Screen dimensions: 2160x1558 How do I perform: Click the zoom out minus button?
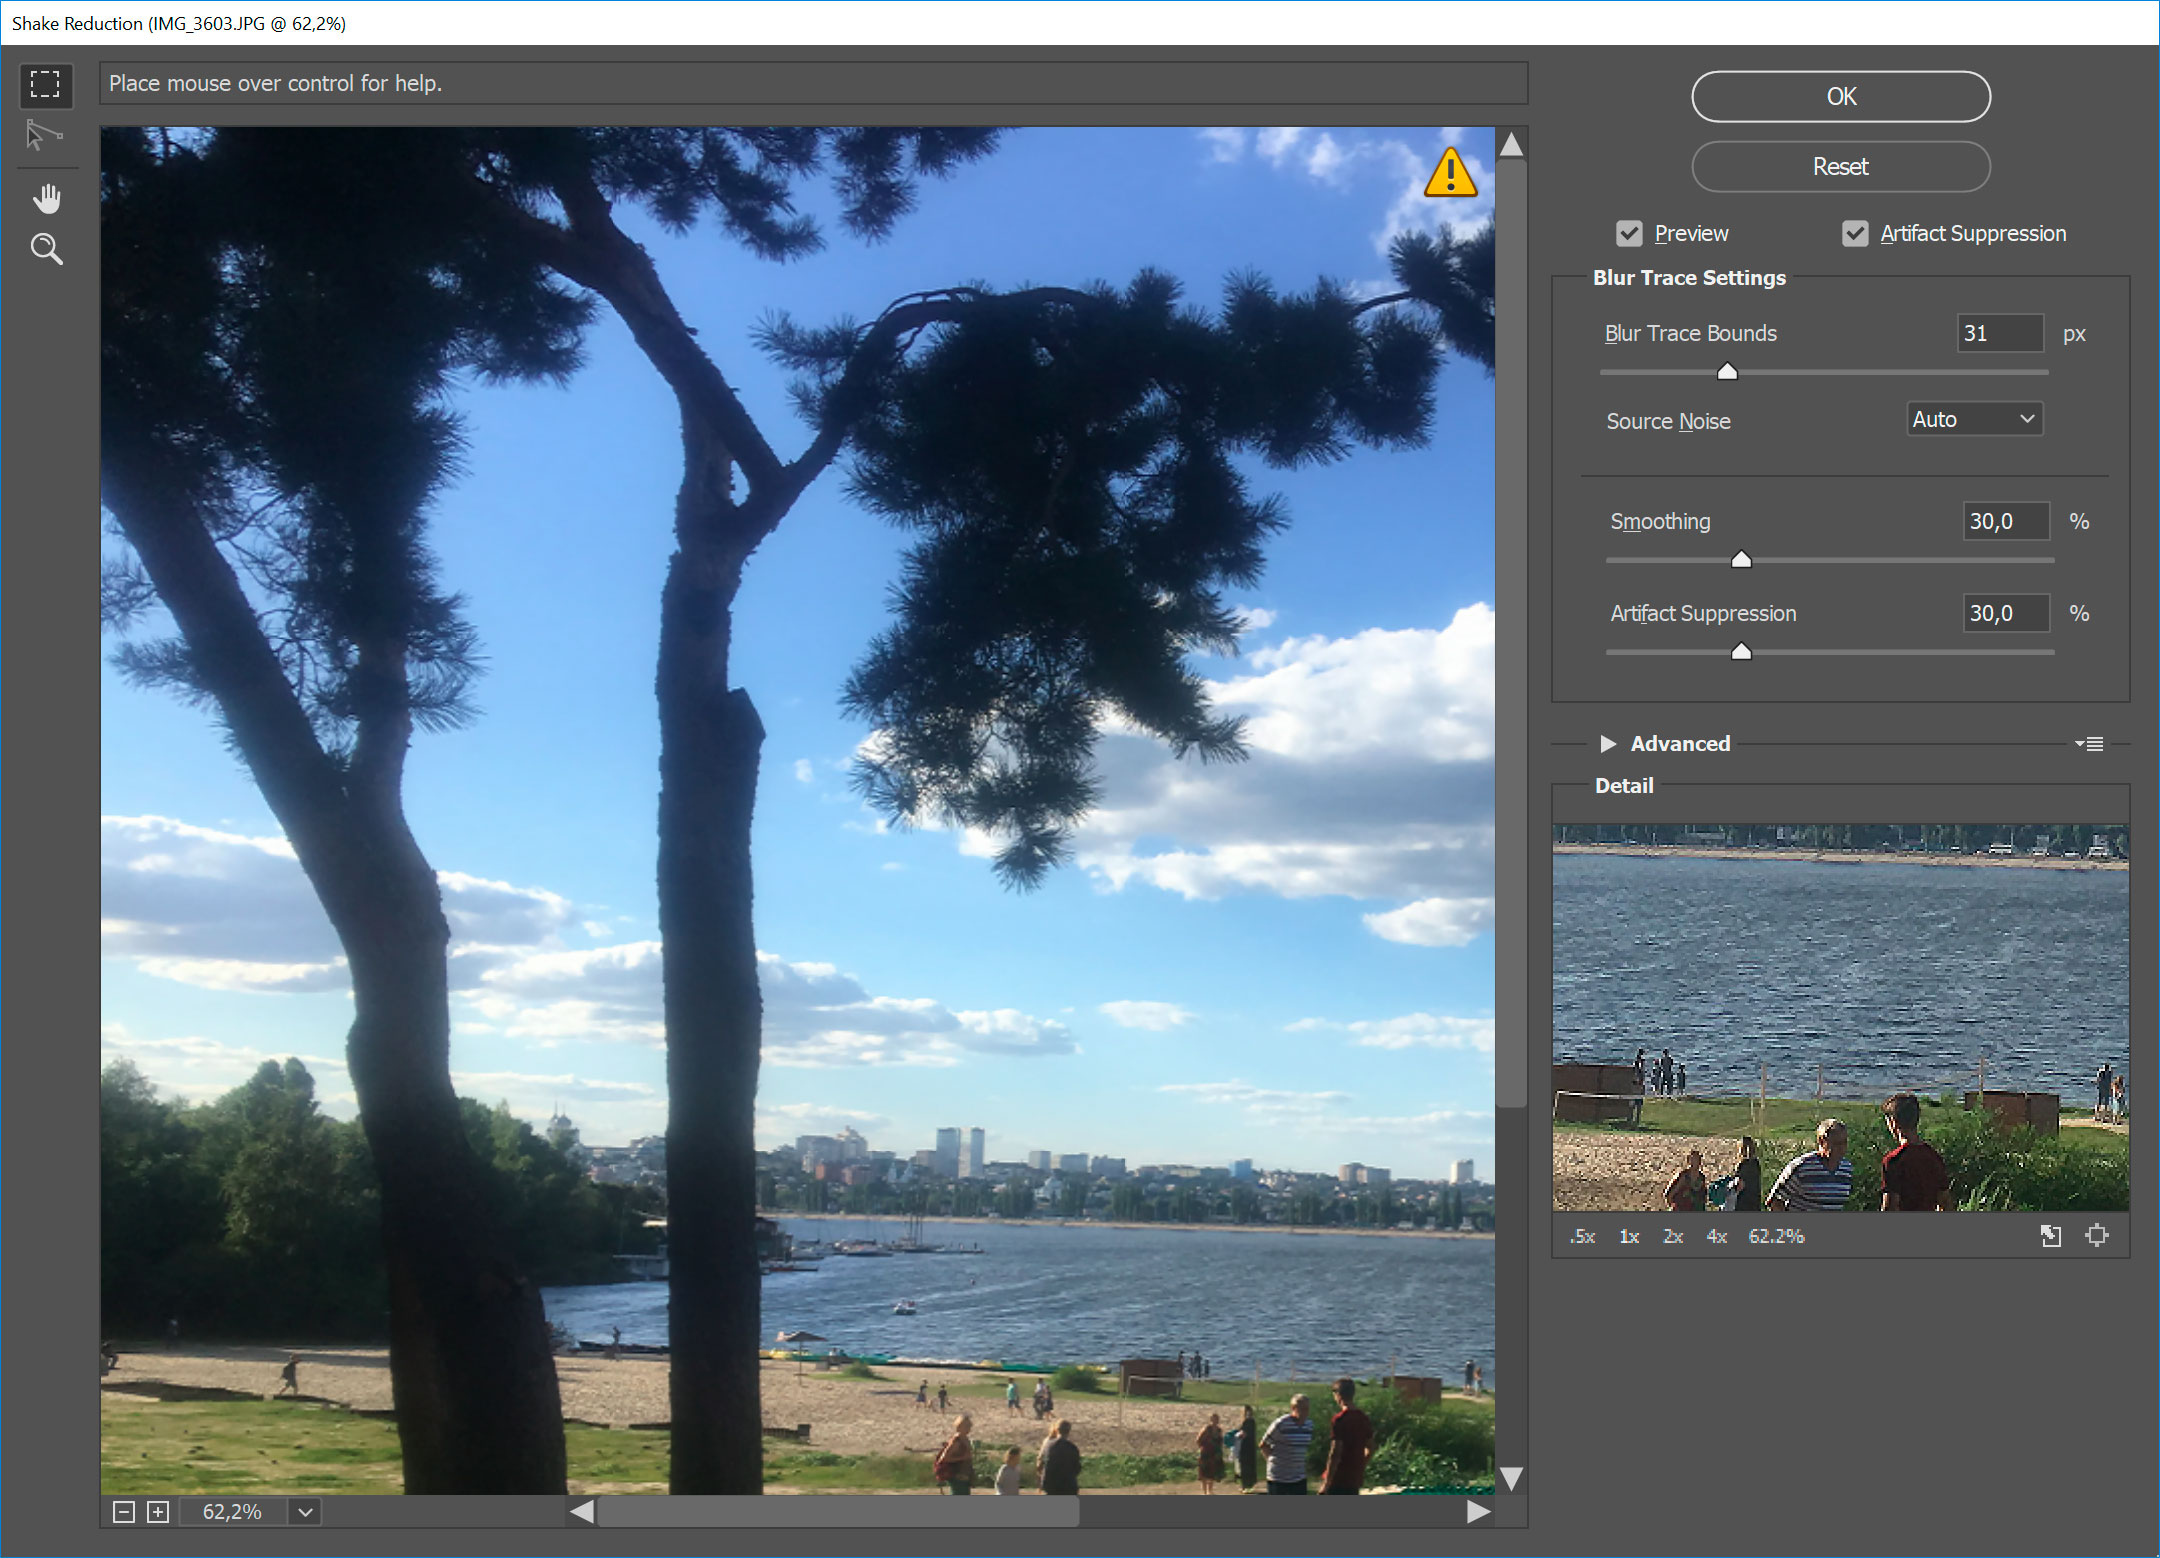click(x=124, y=1512)
